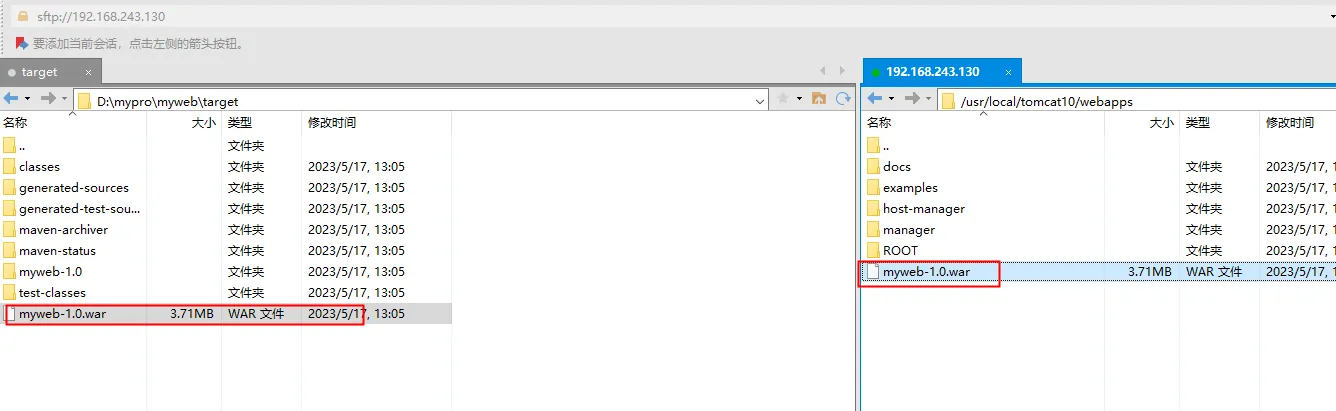Refresh the local pane with the circular arrow icon

[x=843, y=98]
